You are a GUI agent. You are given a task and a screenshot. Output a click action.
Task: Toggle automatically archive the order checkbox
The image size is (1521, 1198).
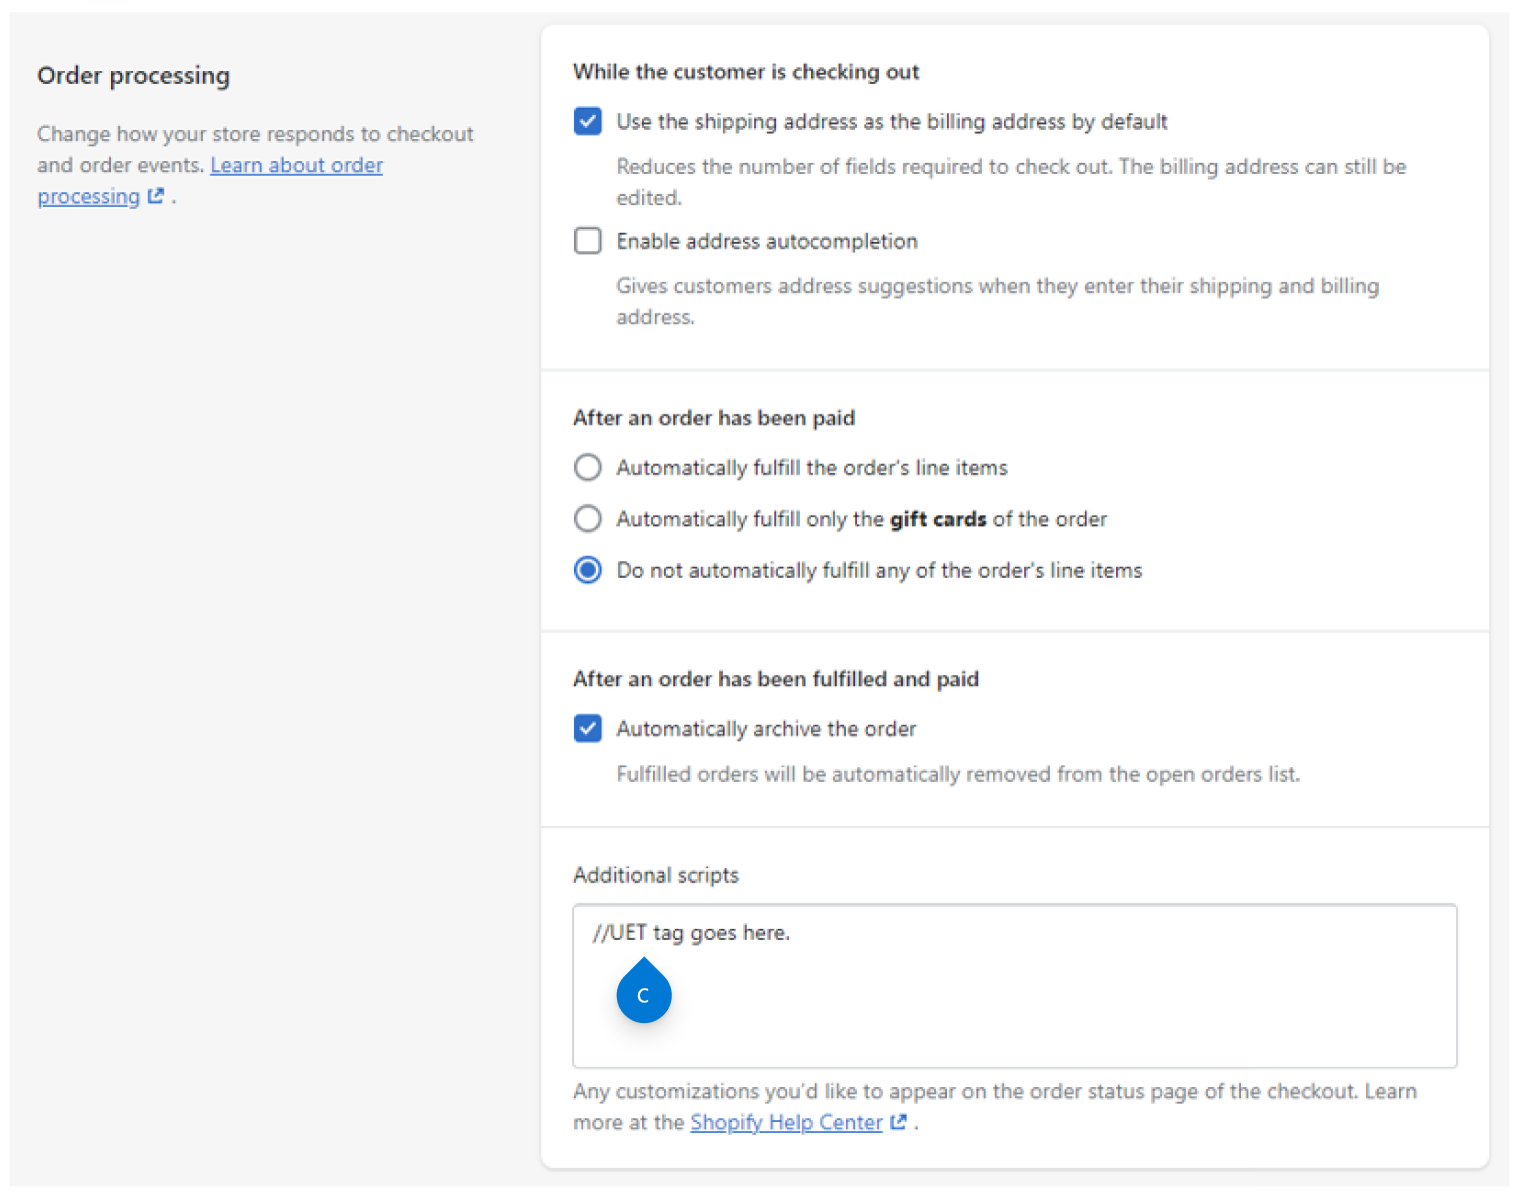click(x=588, y=728)
